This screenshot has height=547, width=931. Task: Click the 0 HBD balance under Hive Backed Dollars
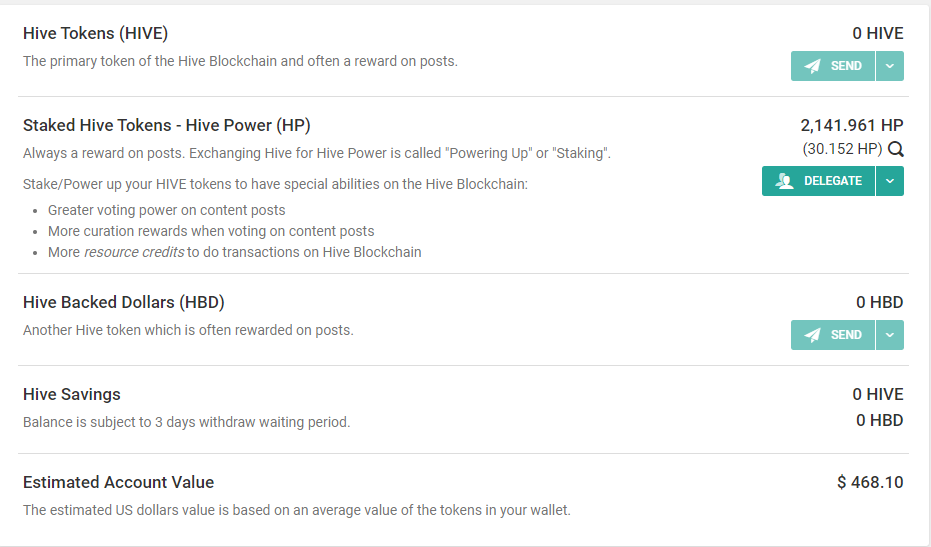(x=879, y=302)
